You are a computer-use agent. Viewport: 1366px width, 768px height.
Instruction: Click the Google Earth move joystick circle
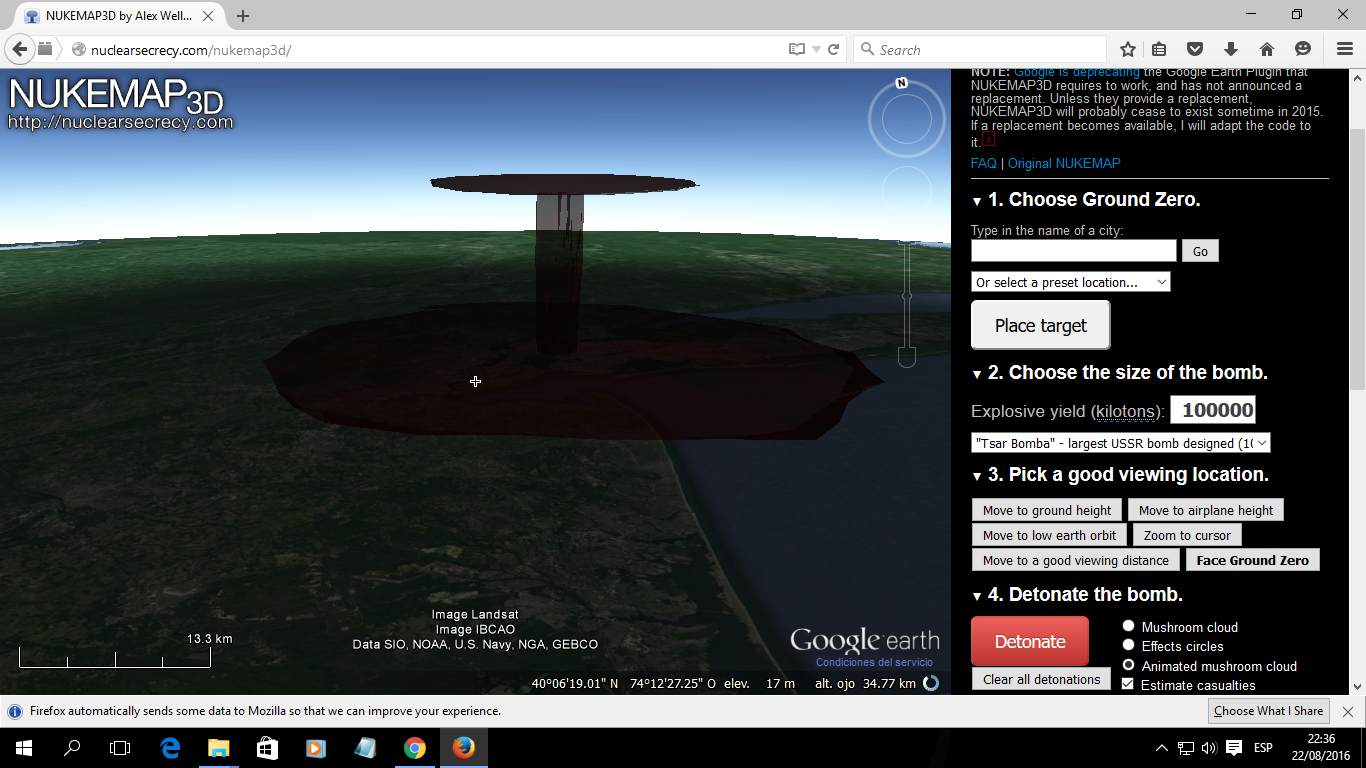click(x=908, y=190)
